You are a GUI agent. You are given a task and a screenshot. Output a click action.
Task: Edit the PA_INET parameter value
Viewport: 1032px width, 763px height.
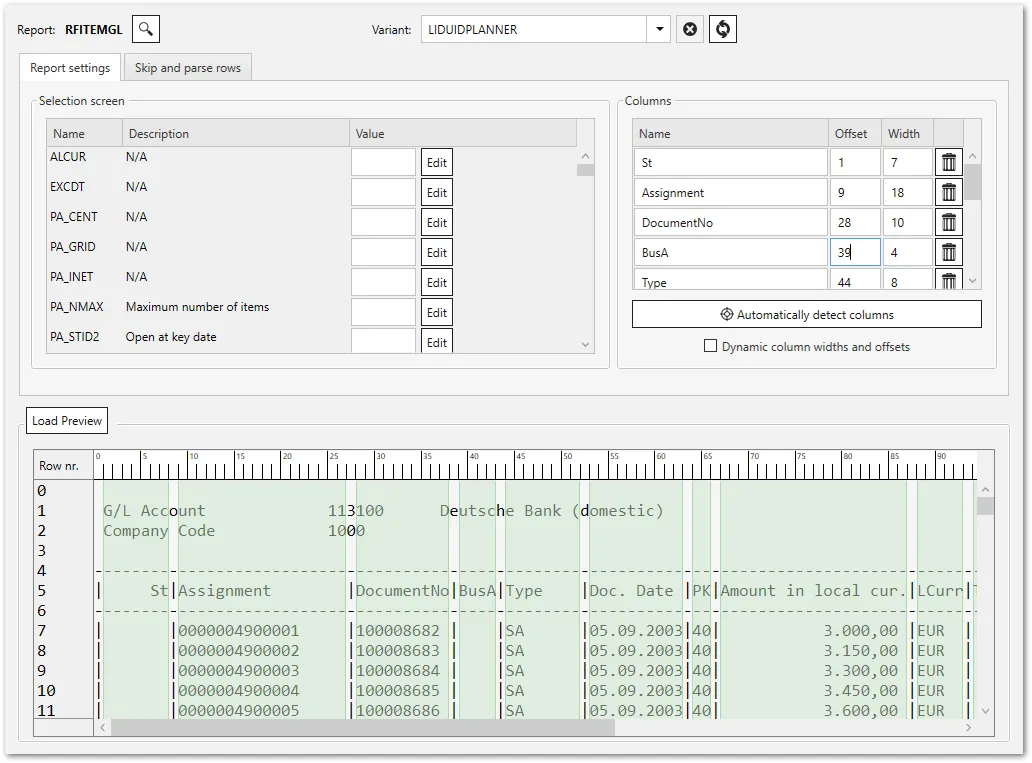pyautogui.click(x=436, y=282)
